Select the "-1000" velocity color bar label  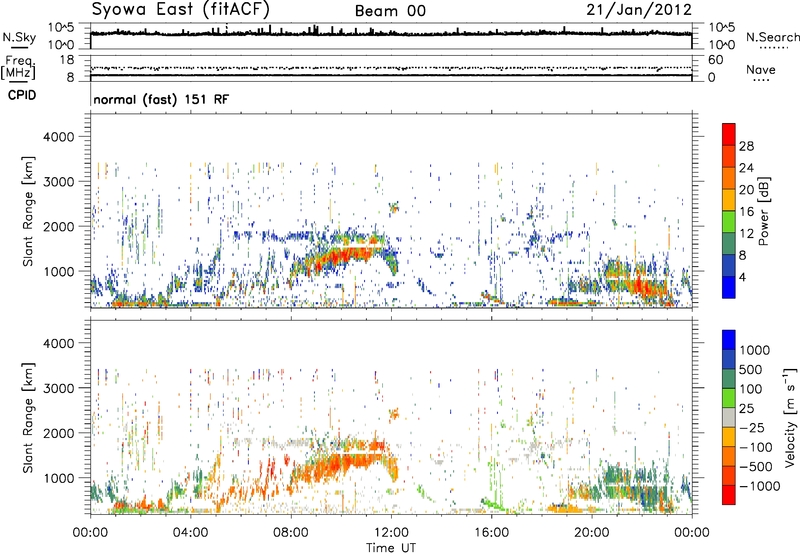tap(760, 486)
